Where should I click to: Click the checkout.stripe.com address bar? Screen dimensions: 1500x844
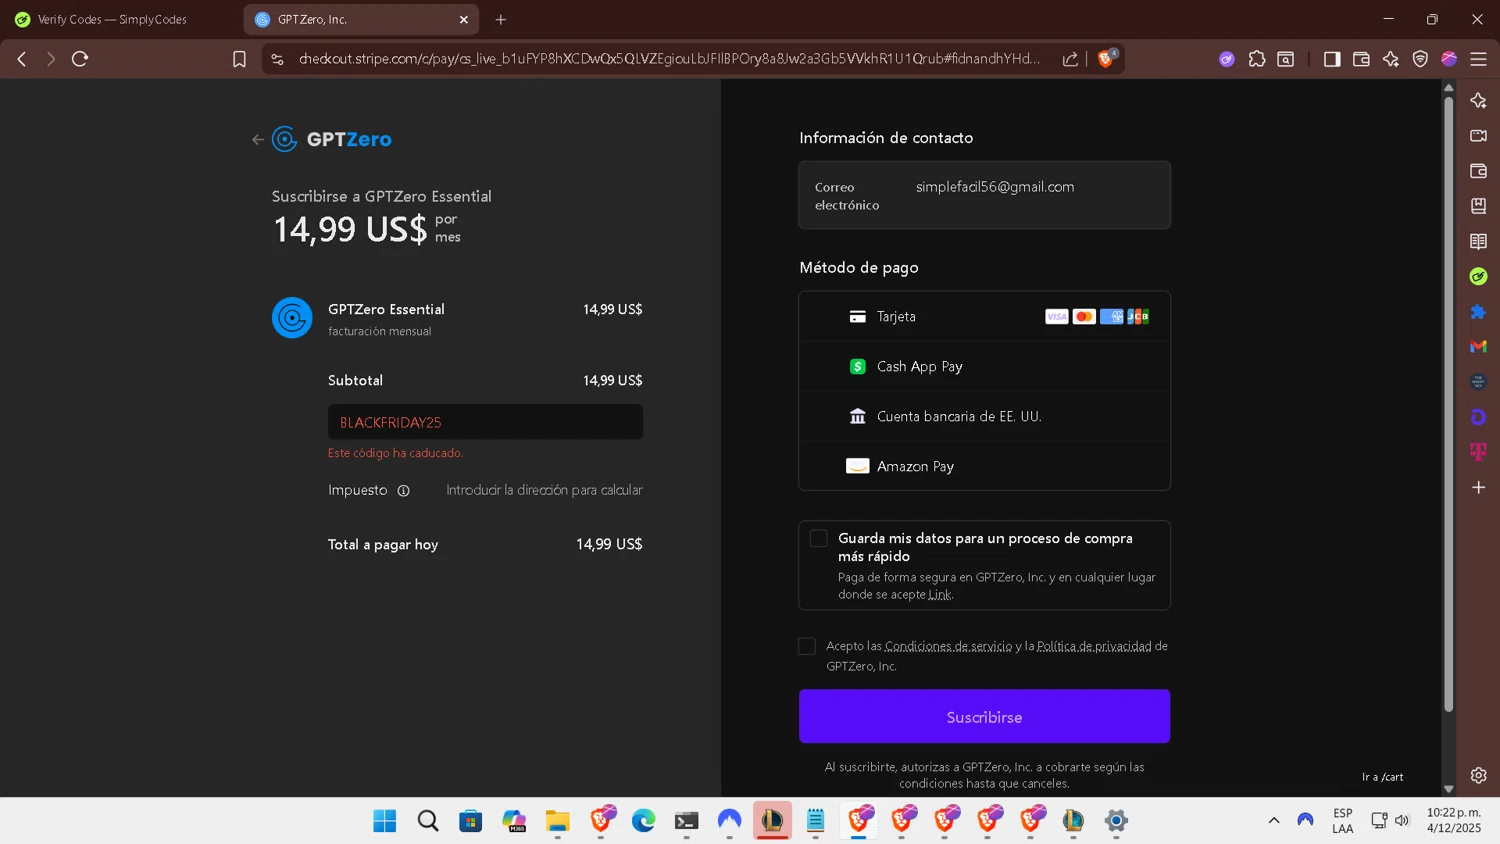pos(669,59)
